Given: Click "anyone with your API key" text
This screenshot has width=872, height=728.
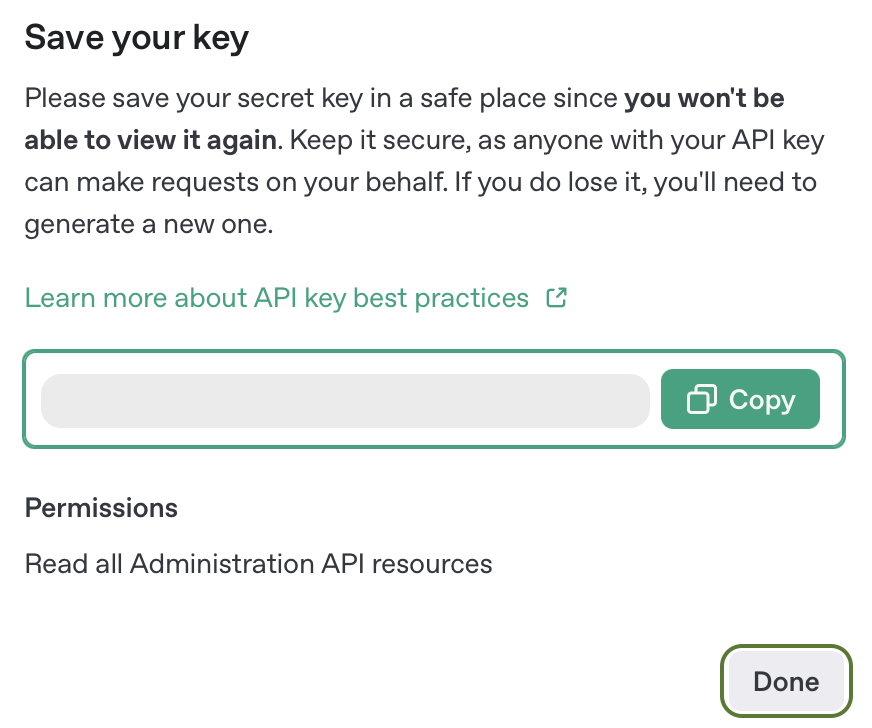Looking at the screenshot, I should coord(650,140).
